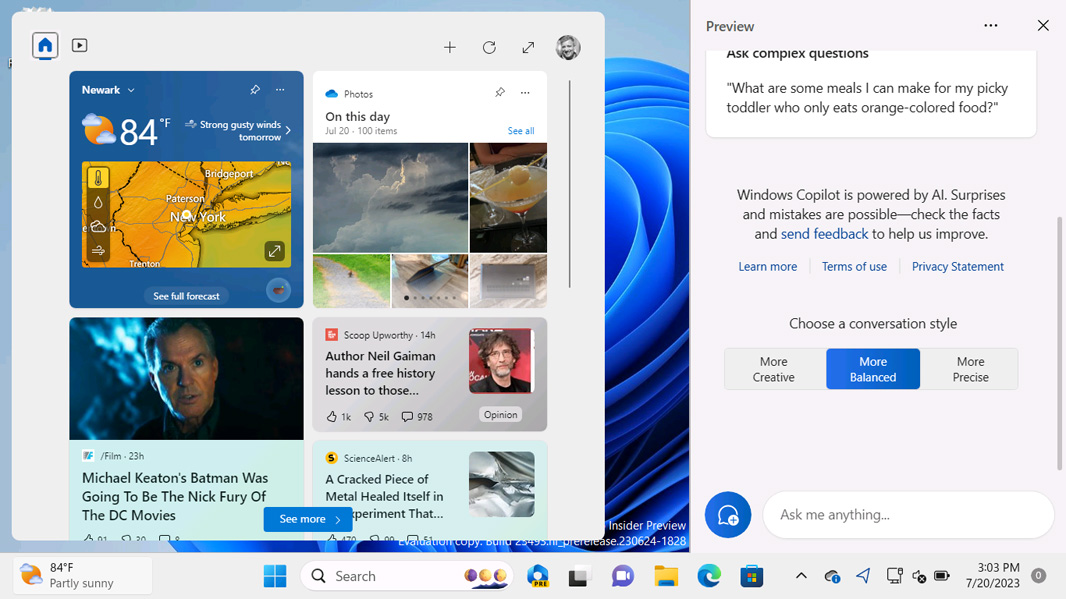
Task: Switch to the video Watch tab
Action: [80, 46]
